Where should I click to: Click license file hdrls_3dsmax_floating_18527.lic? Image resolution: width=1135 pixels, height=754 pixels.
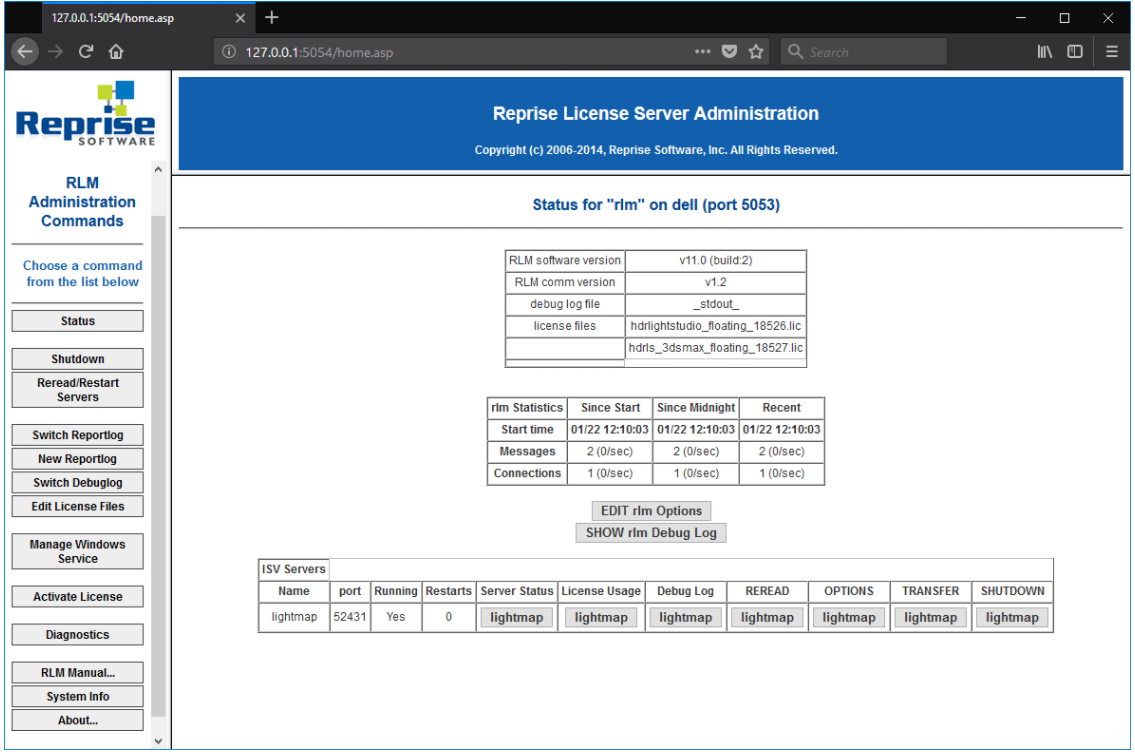click(x=716, y=348)
